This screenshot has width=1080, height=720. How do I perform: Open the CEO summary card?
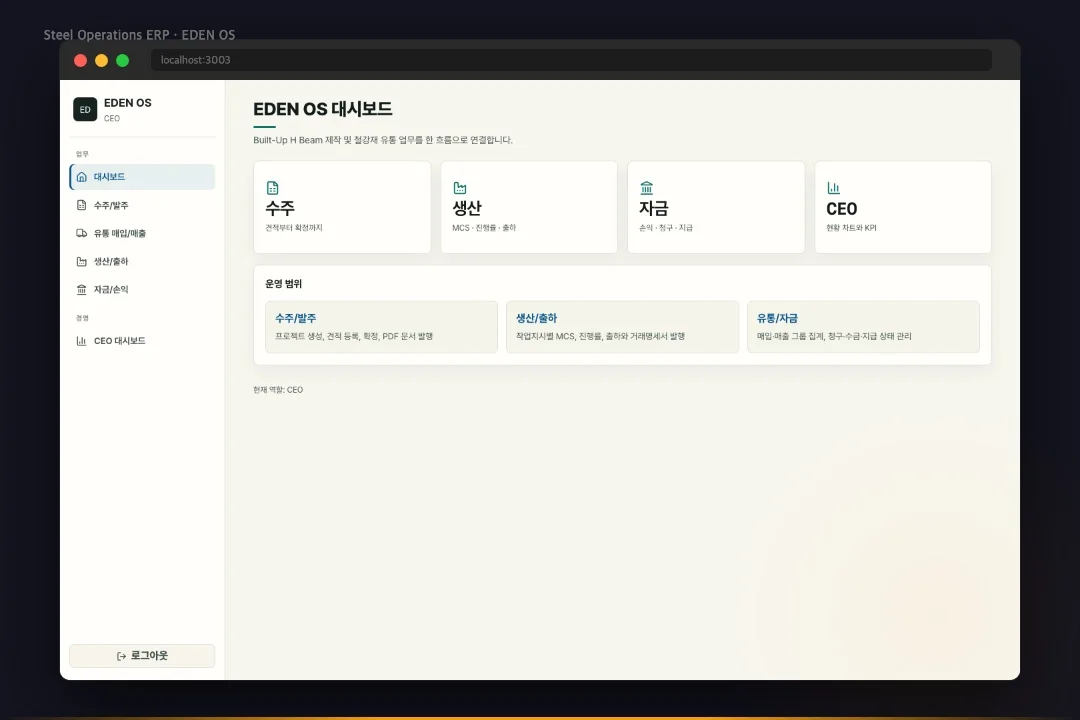(x=903, y=207)
